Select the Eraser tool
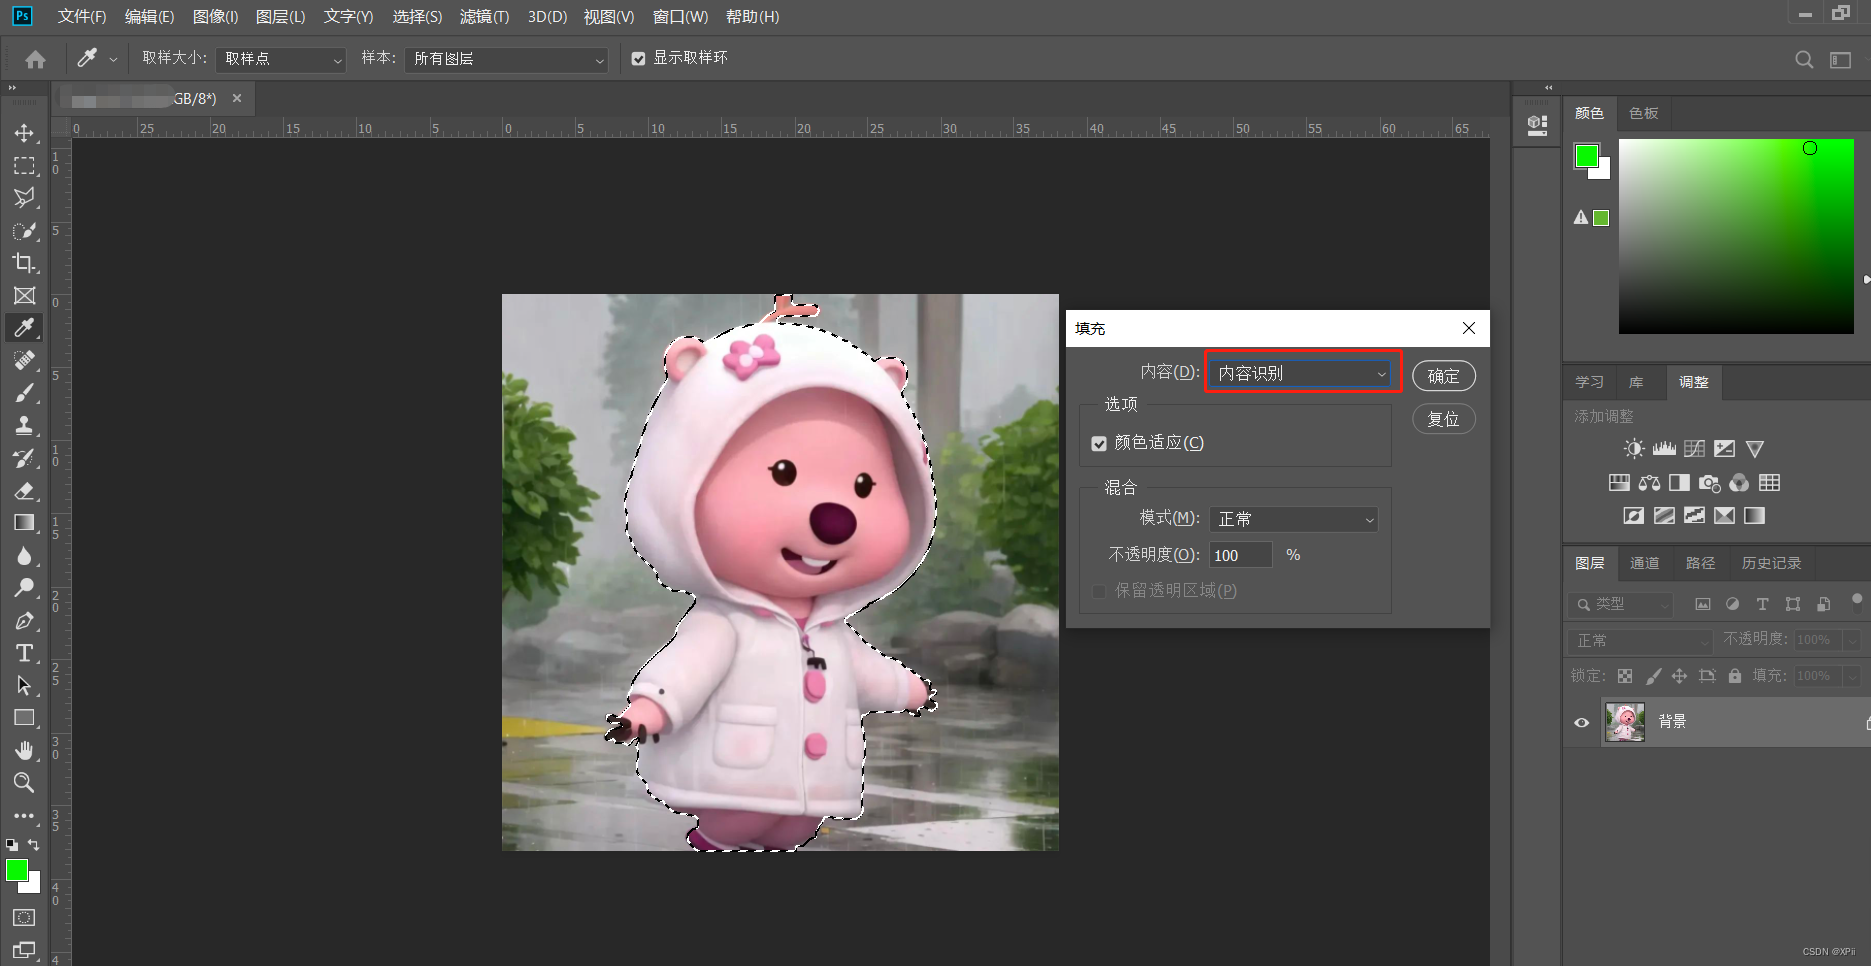Screen dimensions: 1871x966 coord(24,491)
